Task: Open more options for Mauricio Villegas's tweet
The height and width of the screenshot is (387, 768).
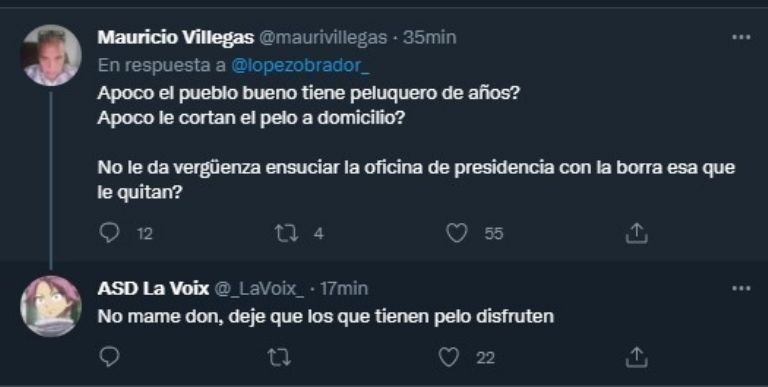Action: coord(741,37)
